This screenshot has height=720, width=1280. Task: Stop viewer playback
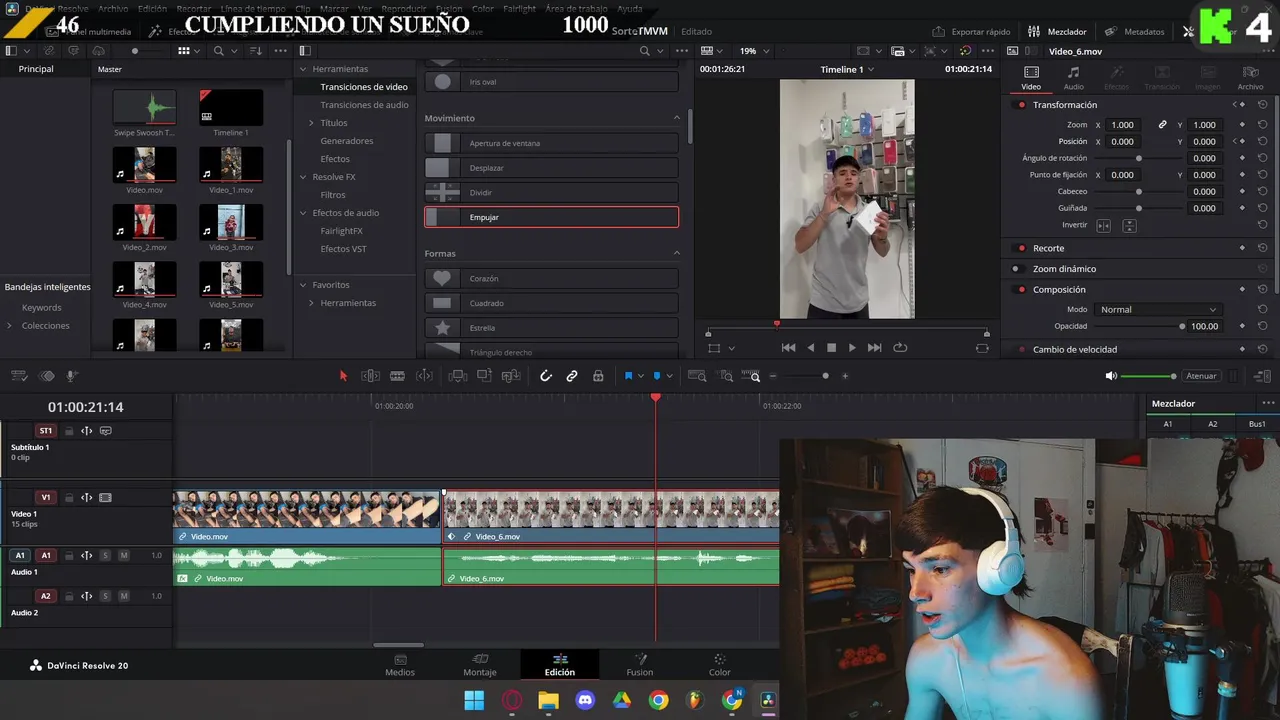(831, 348)
